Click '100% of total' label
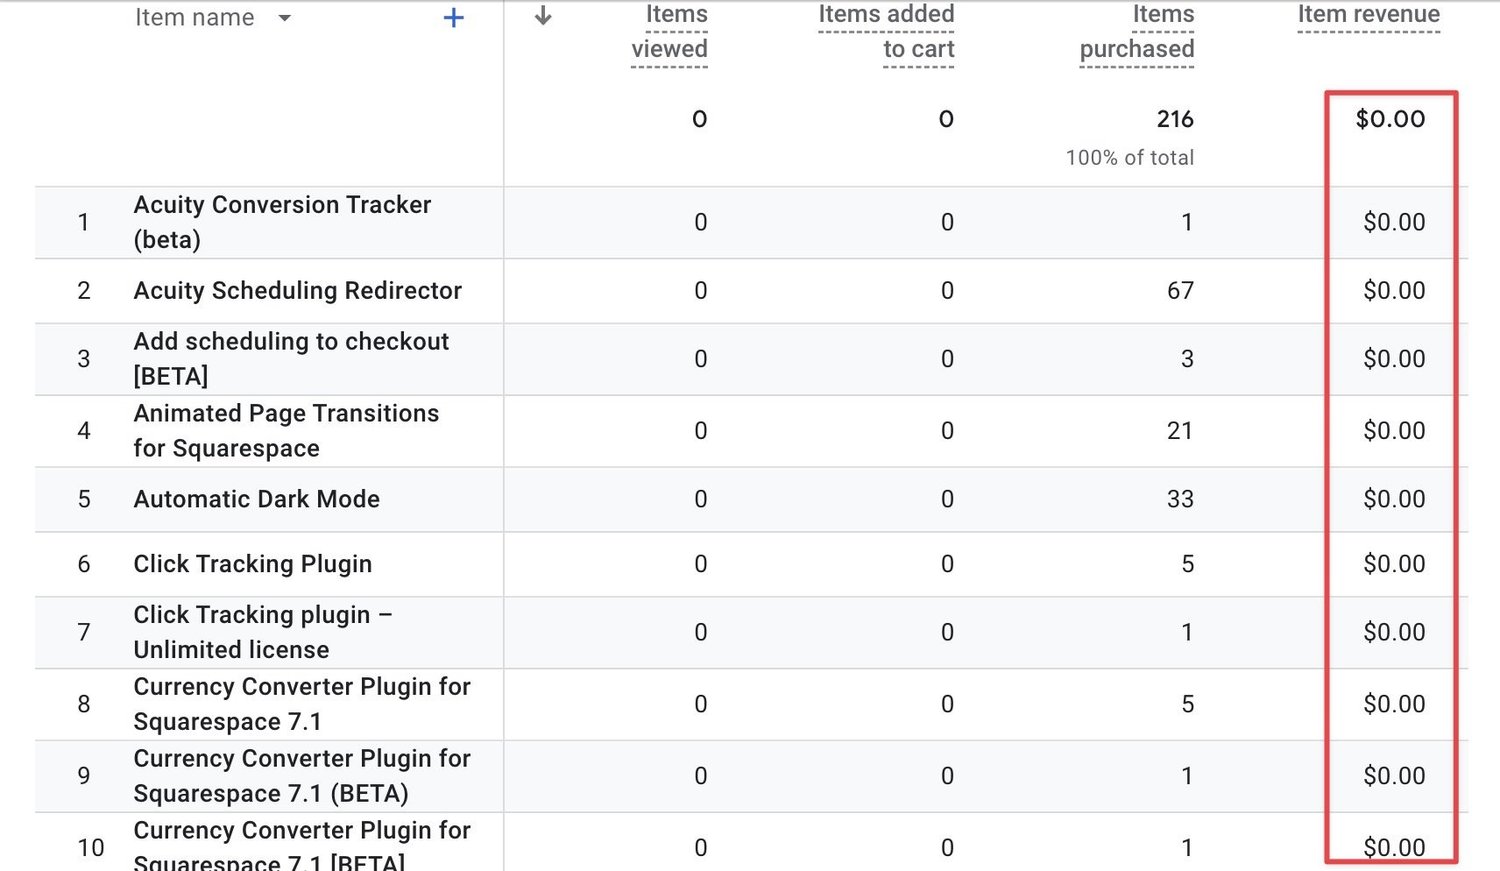 click(x=1130, y=158)
